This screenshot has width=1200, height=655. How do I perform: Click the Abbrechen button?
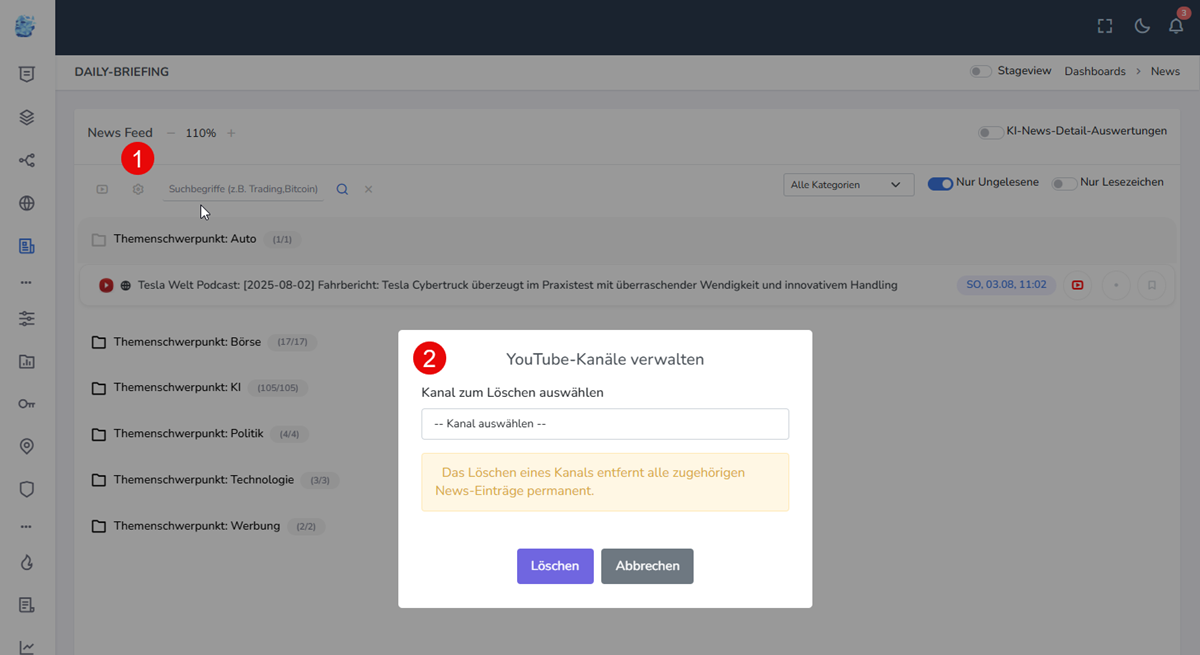coord(647,566)
